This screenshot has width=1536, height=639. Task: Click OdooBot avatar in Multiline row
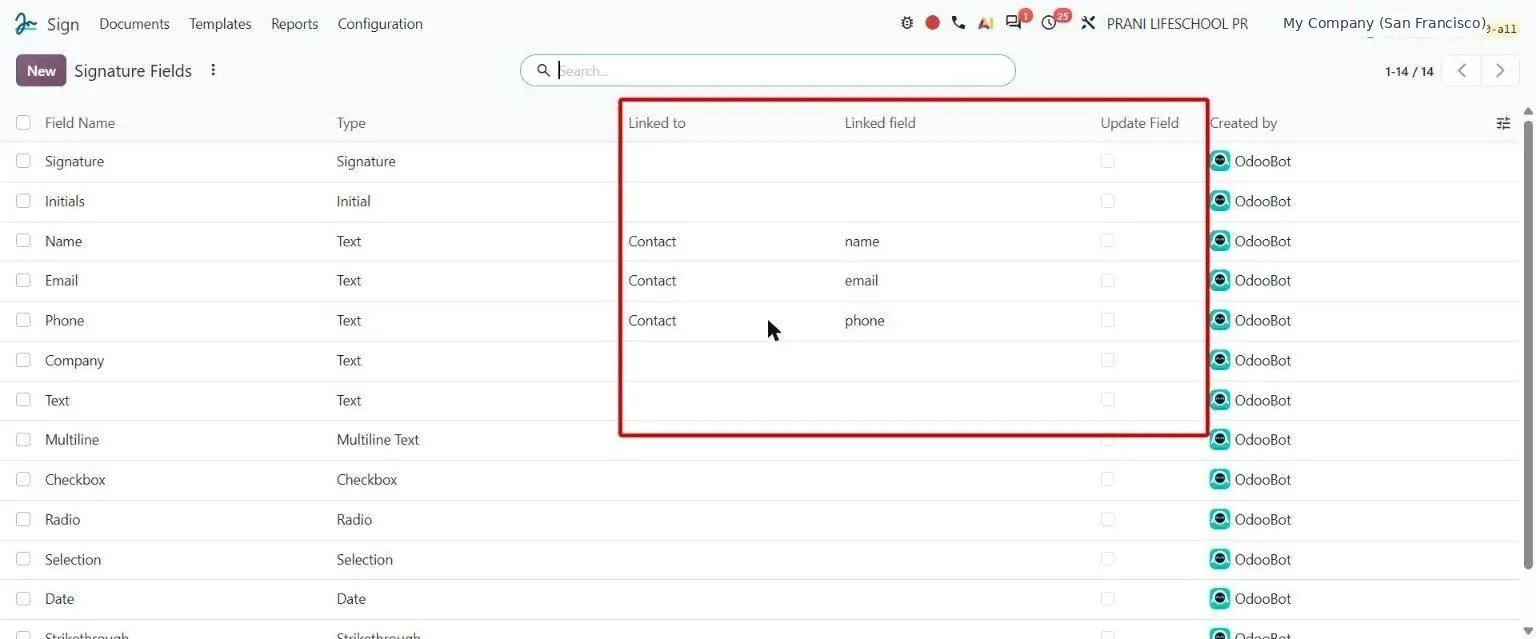(1220, 439)
